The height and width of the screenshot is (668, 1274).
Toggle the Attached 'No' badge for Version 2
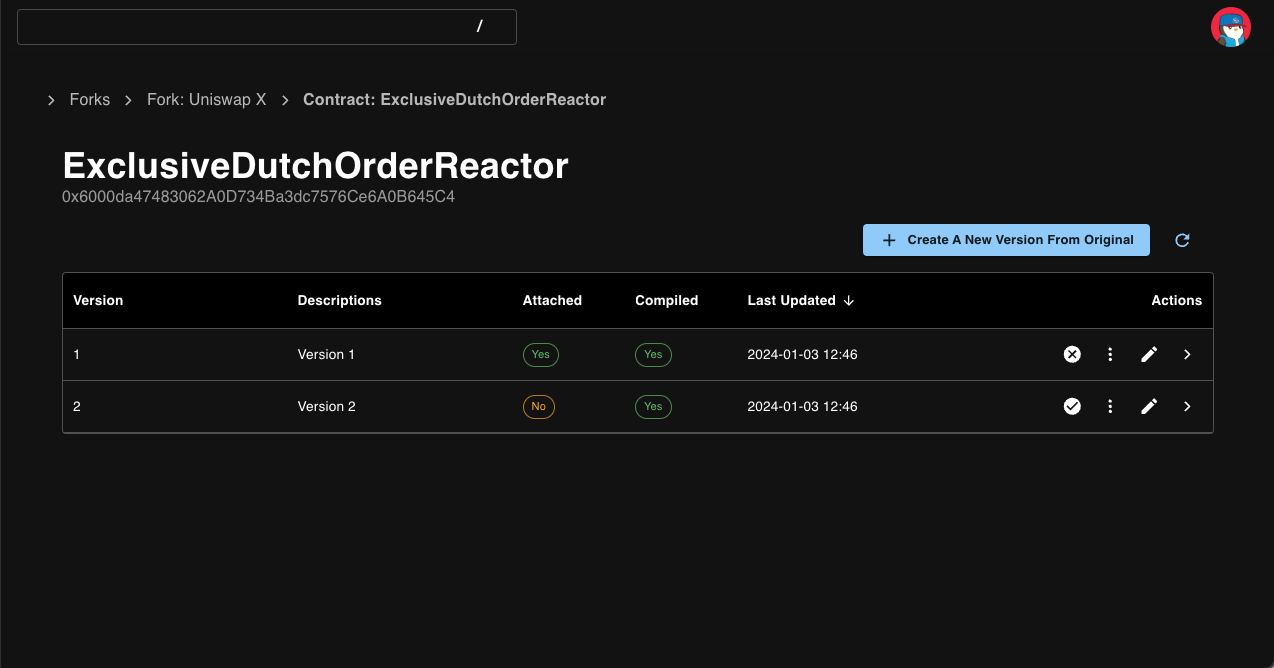[x=538, y=406]
